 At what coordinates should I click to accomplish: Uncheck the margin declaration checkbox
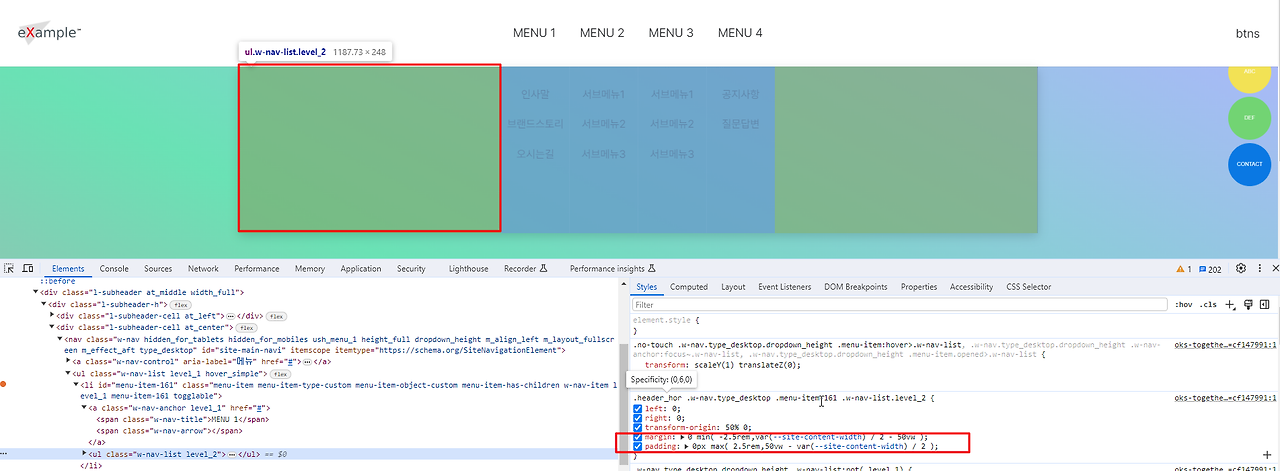coord(638,437)
